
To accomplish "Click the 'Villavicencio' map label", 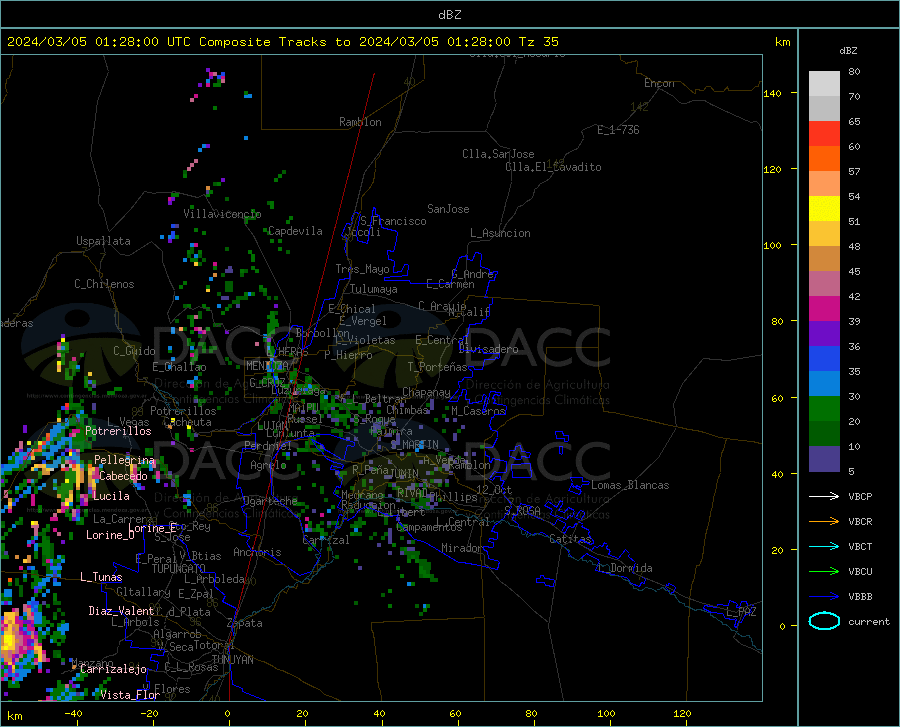I will [x=222, y=214].
